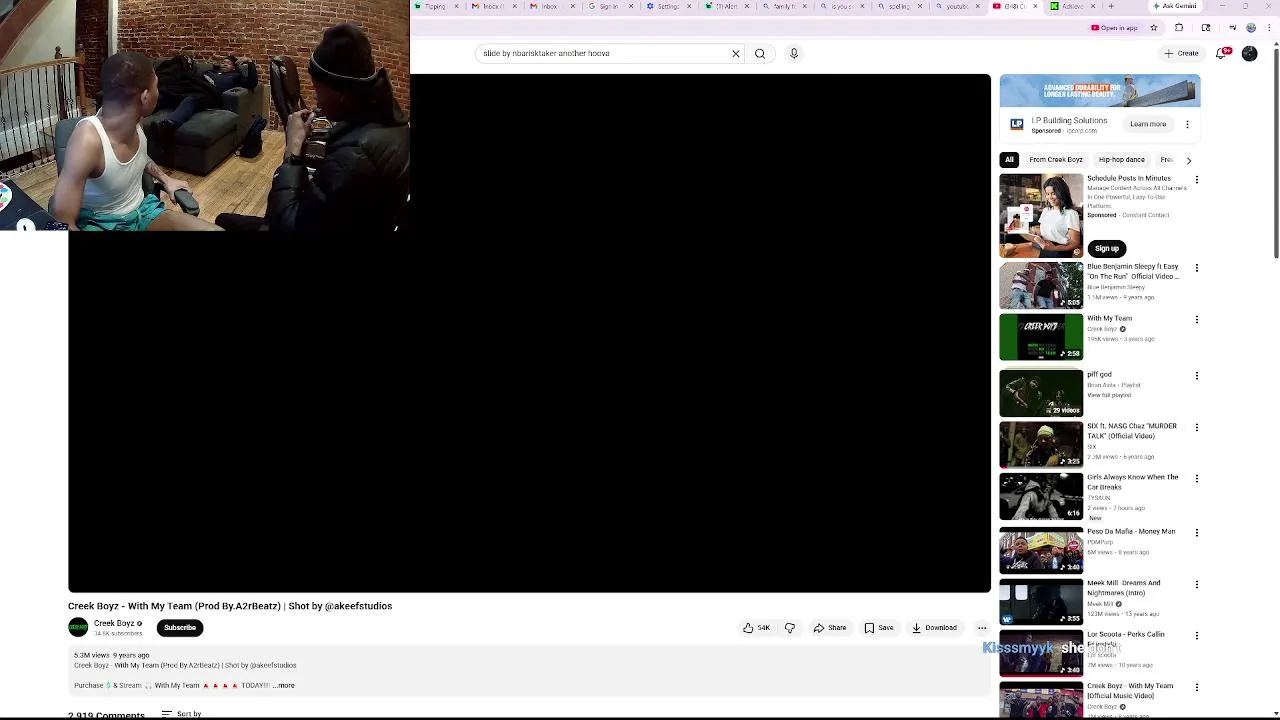Viewport: 1280px width, 720px height.
Task: View full playlist link for piff god
Action: pos(1109,395)
